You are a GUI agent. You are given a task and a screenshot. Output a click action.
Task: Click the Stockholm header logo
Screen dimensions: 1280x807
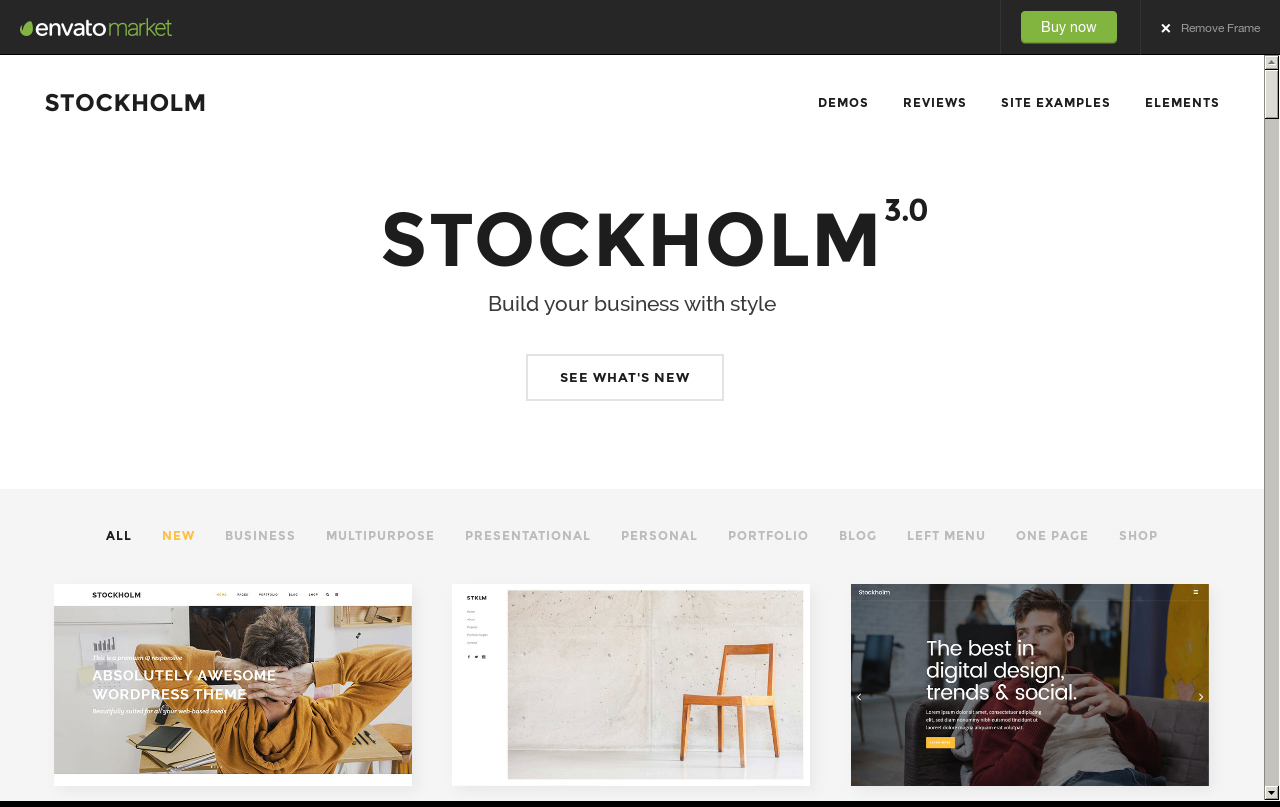point(125,103)
